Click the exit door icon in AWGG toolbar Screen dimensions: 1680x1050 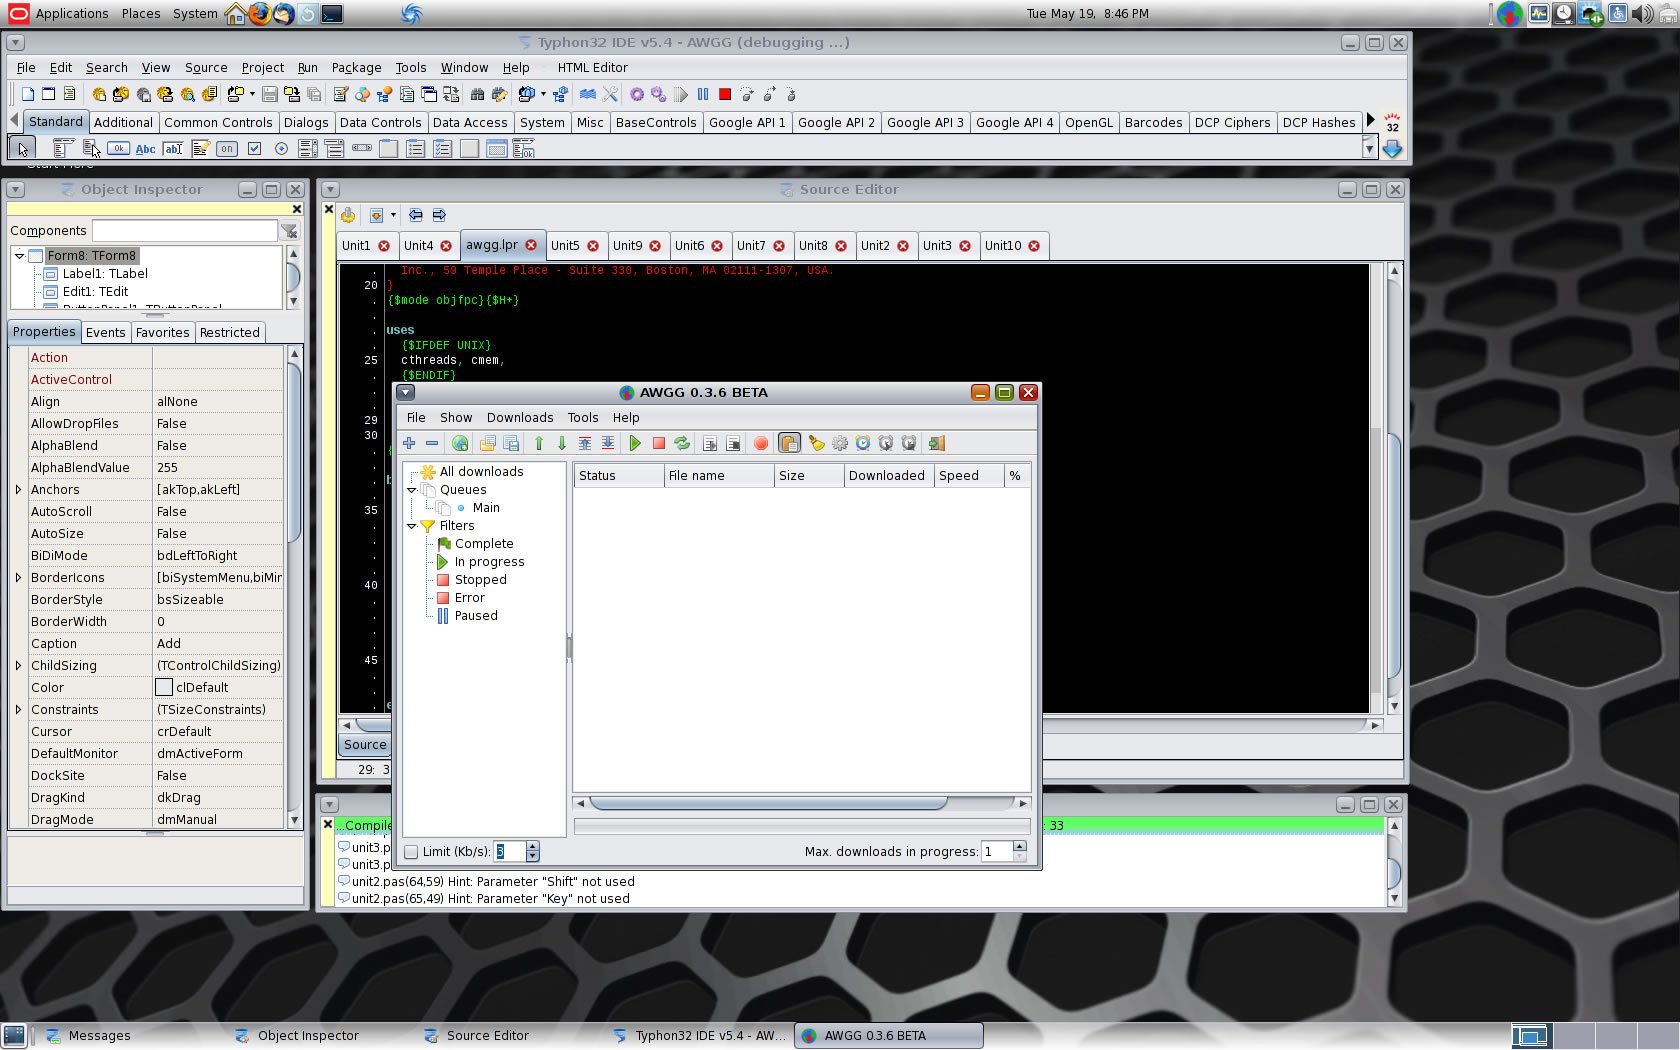click(937, 443)
